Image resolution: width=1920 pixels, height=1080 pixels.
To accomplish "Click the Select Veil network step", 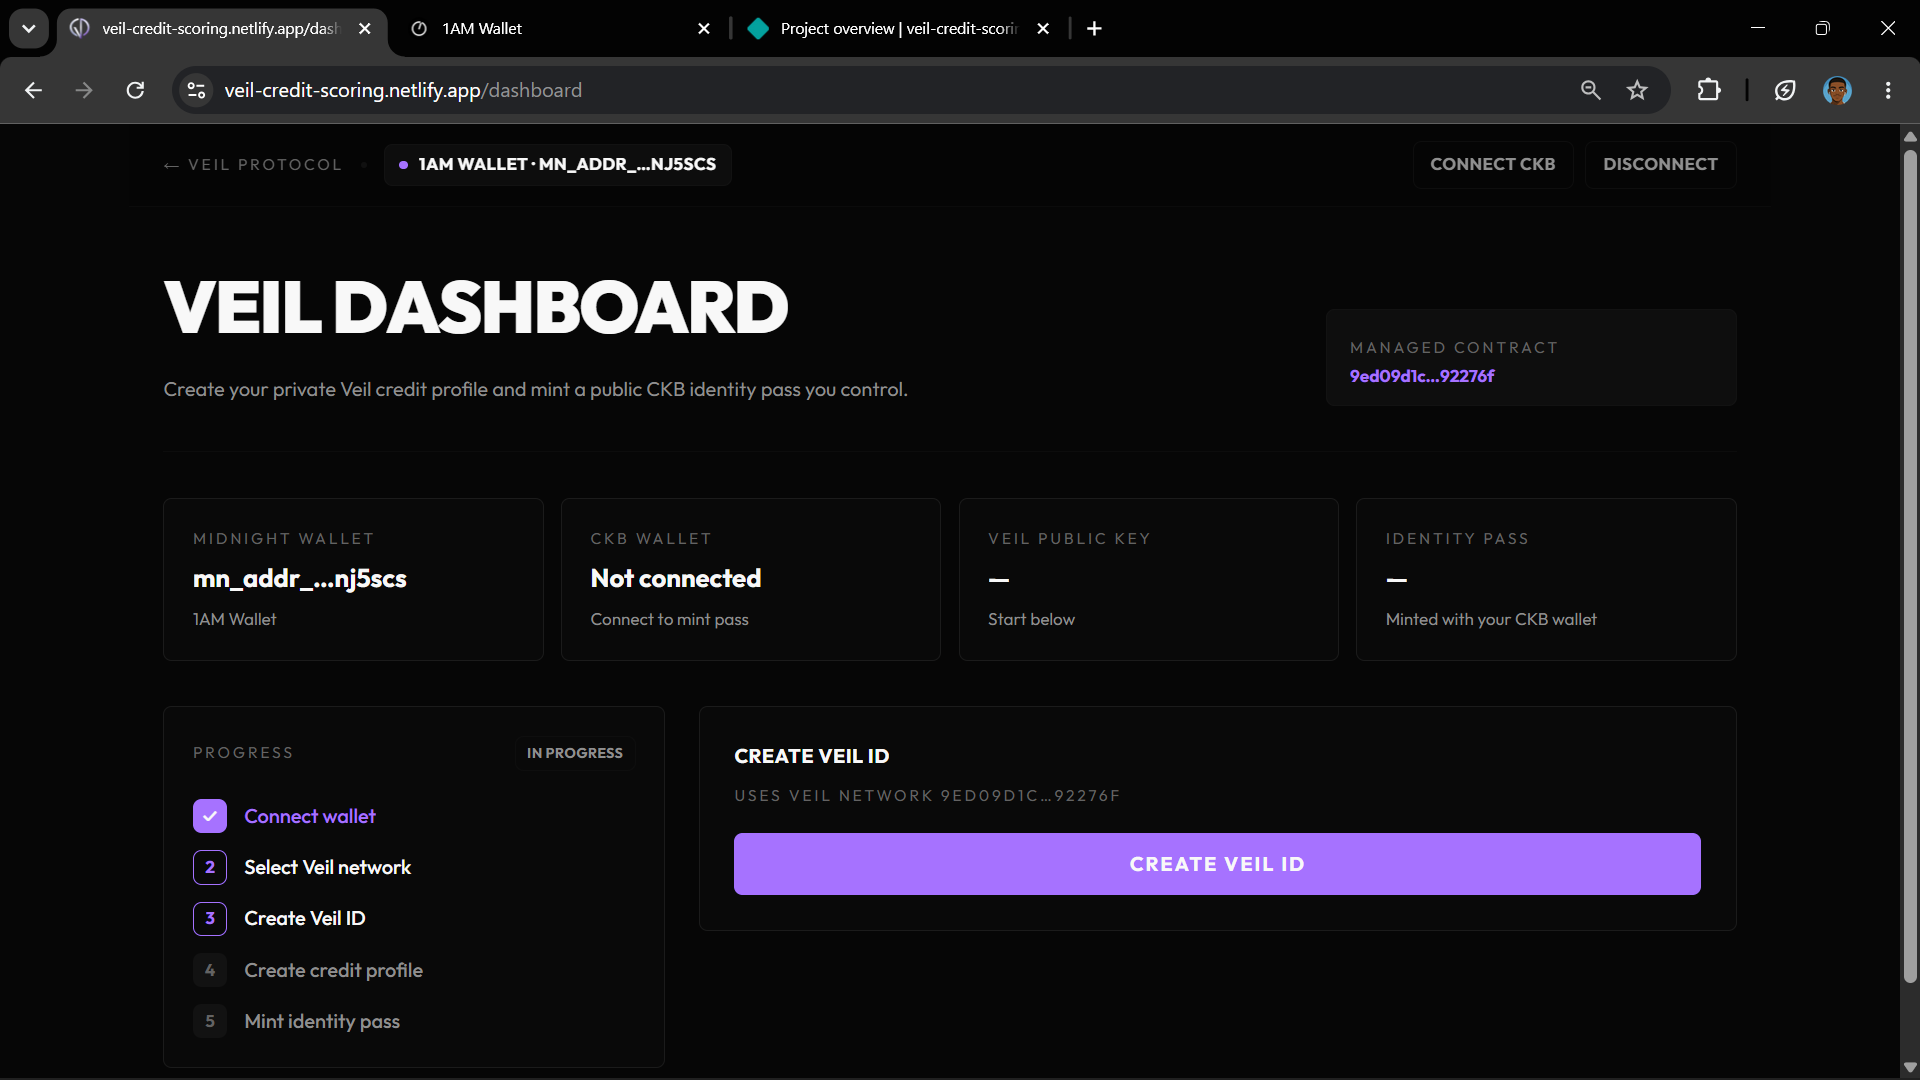I will click(327, 867).
